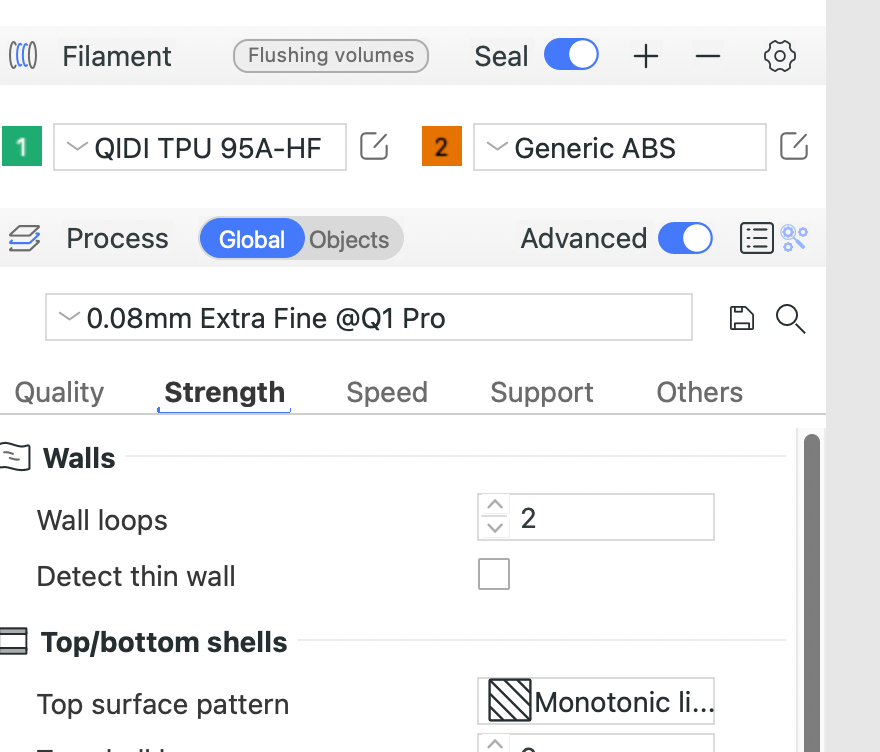Expand the 0.08mm Extra Fine preset dropdown
Screen dimensions: 880x752
pos(368,318)
